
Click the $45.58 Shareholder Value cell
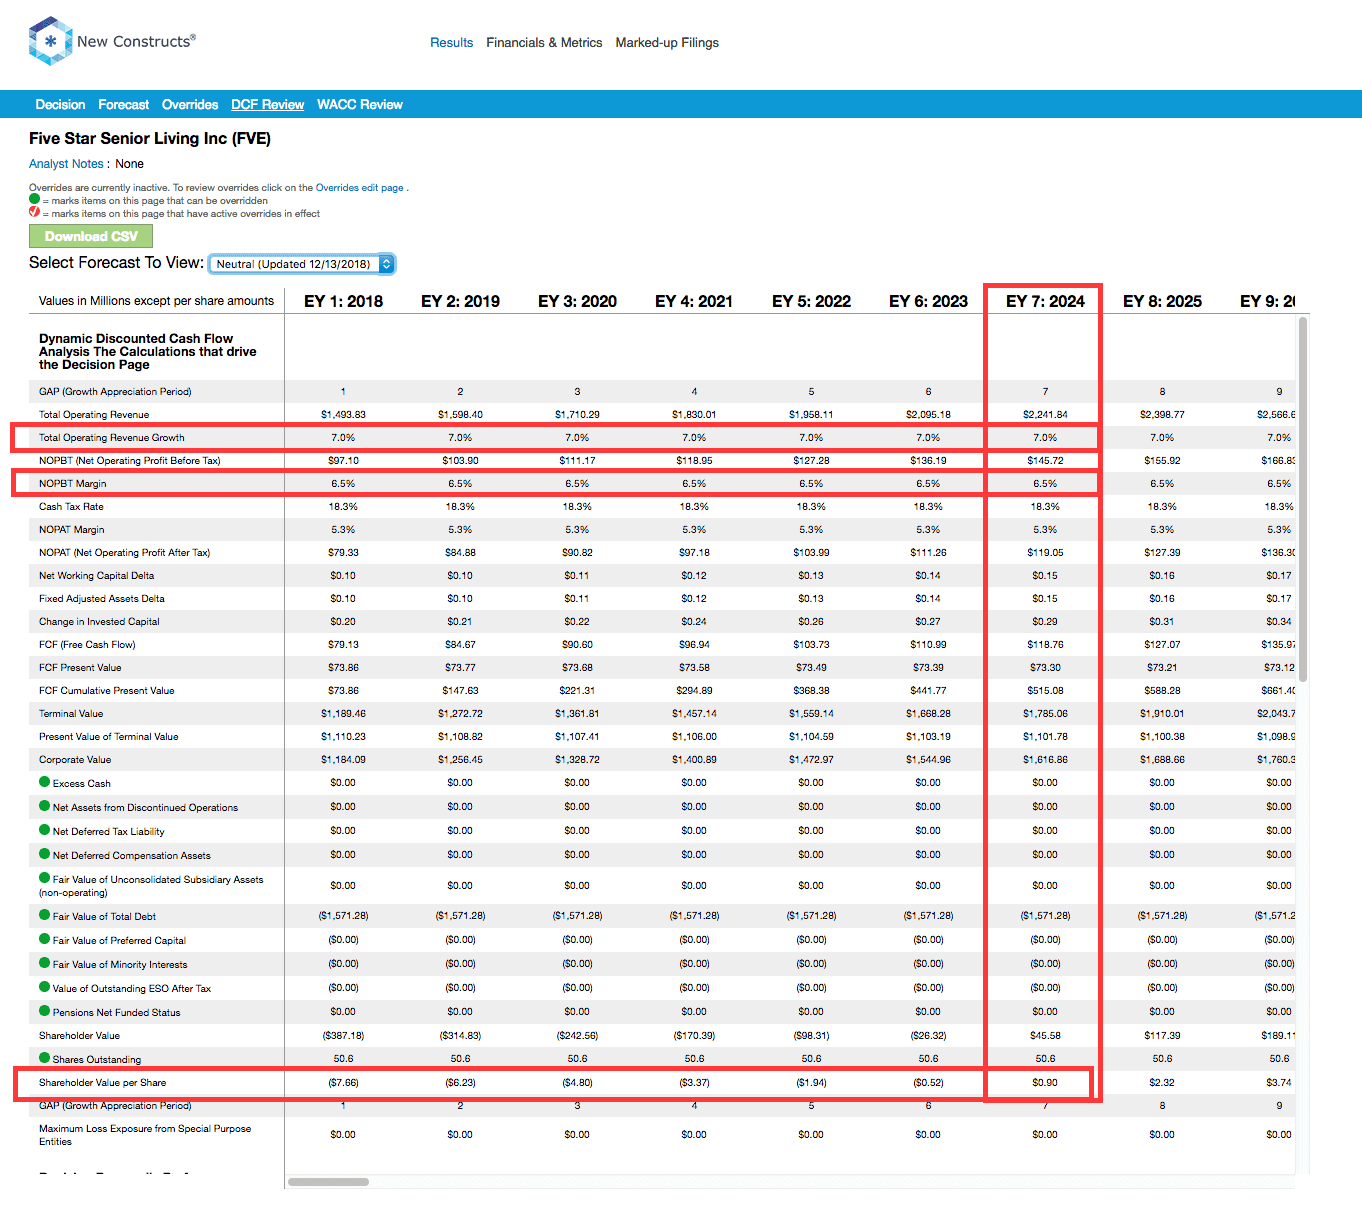(x=1045, y=1035)
